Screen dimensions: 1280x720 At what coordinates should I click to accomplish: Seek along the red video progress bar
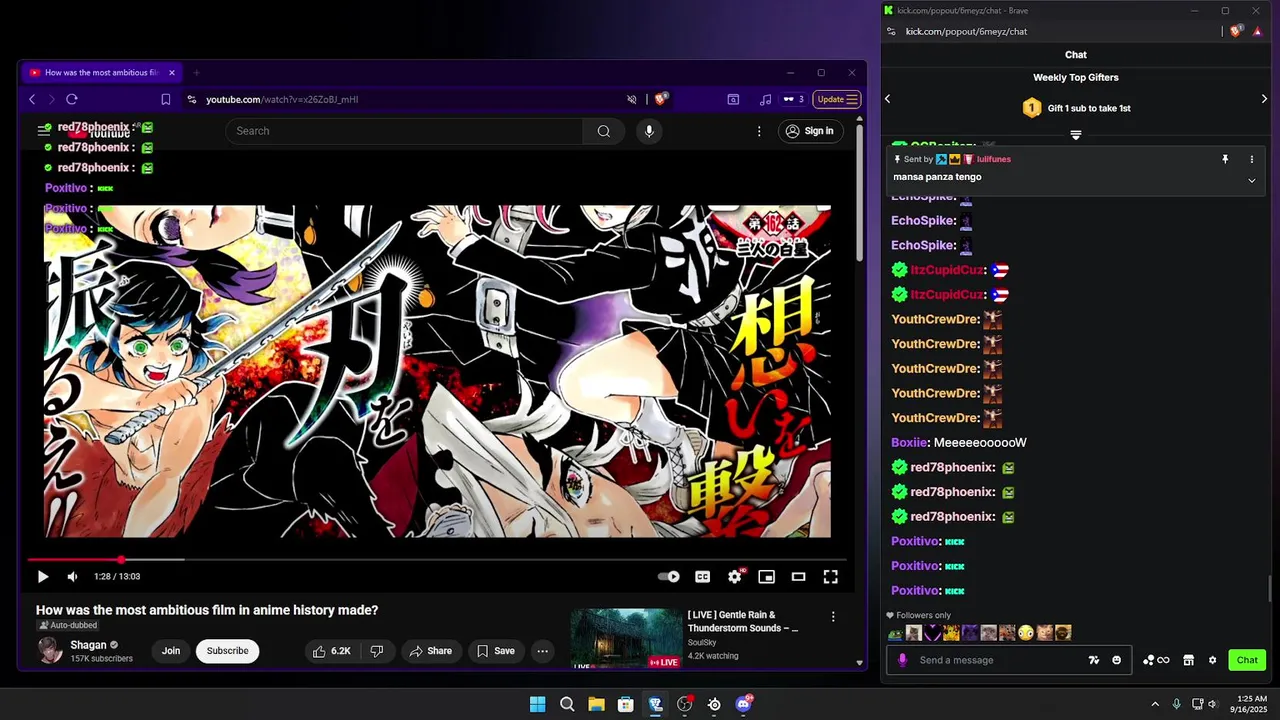pos(437,560)
